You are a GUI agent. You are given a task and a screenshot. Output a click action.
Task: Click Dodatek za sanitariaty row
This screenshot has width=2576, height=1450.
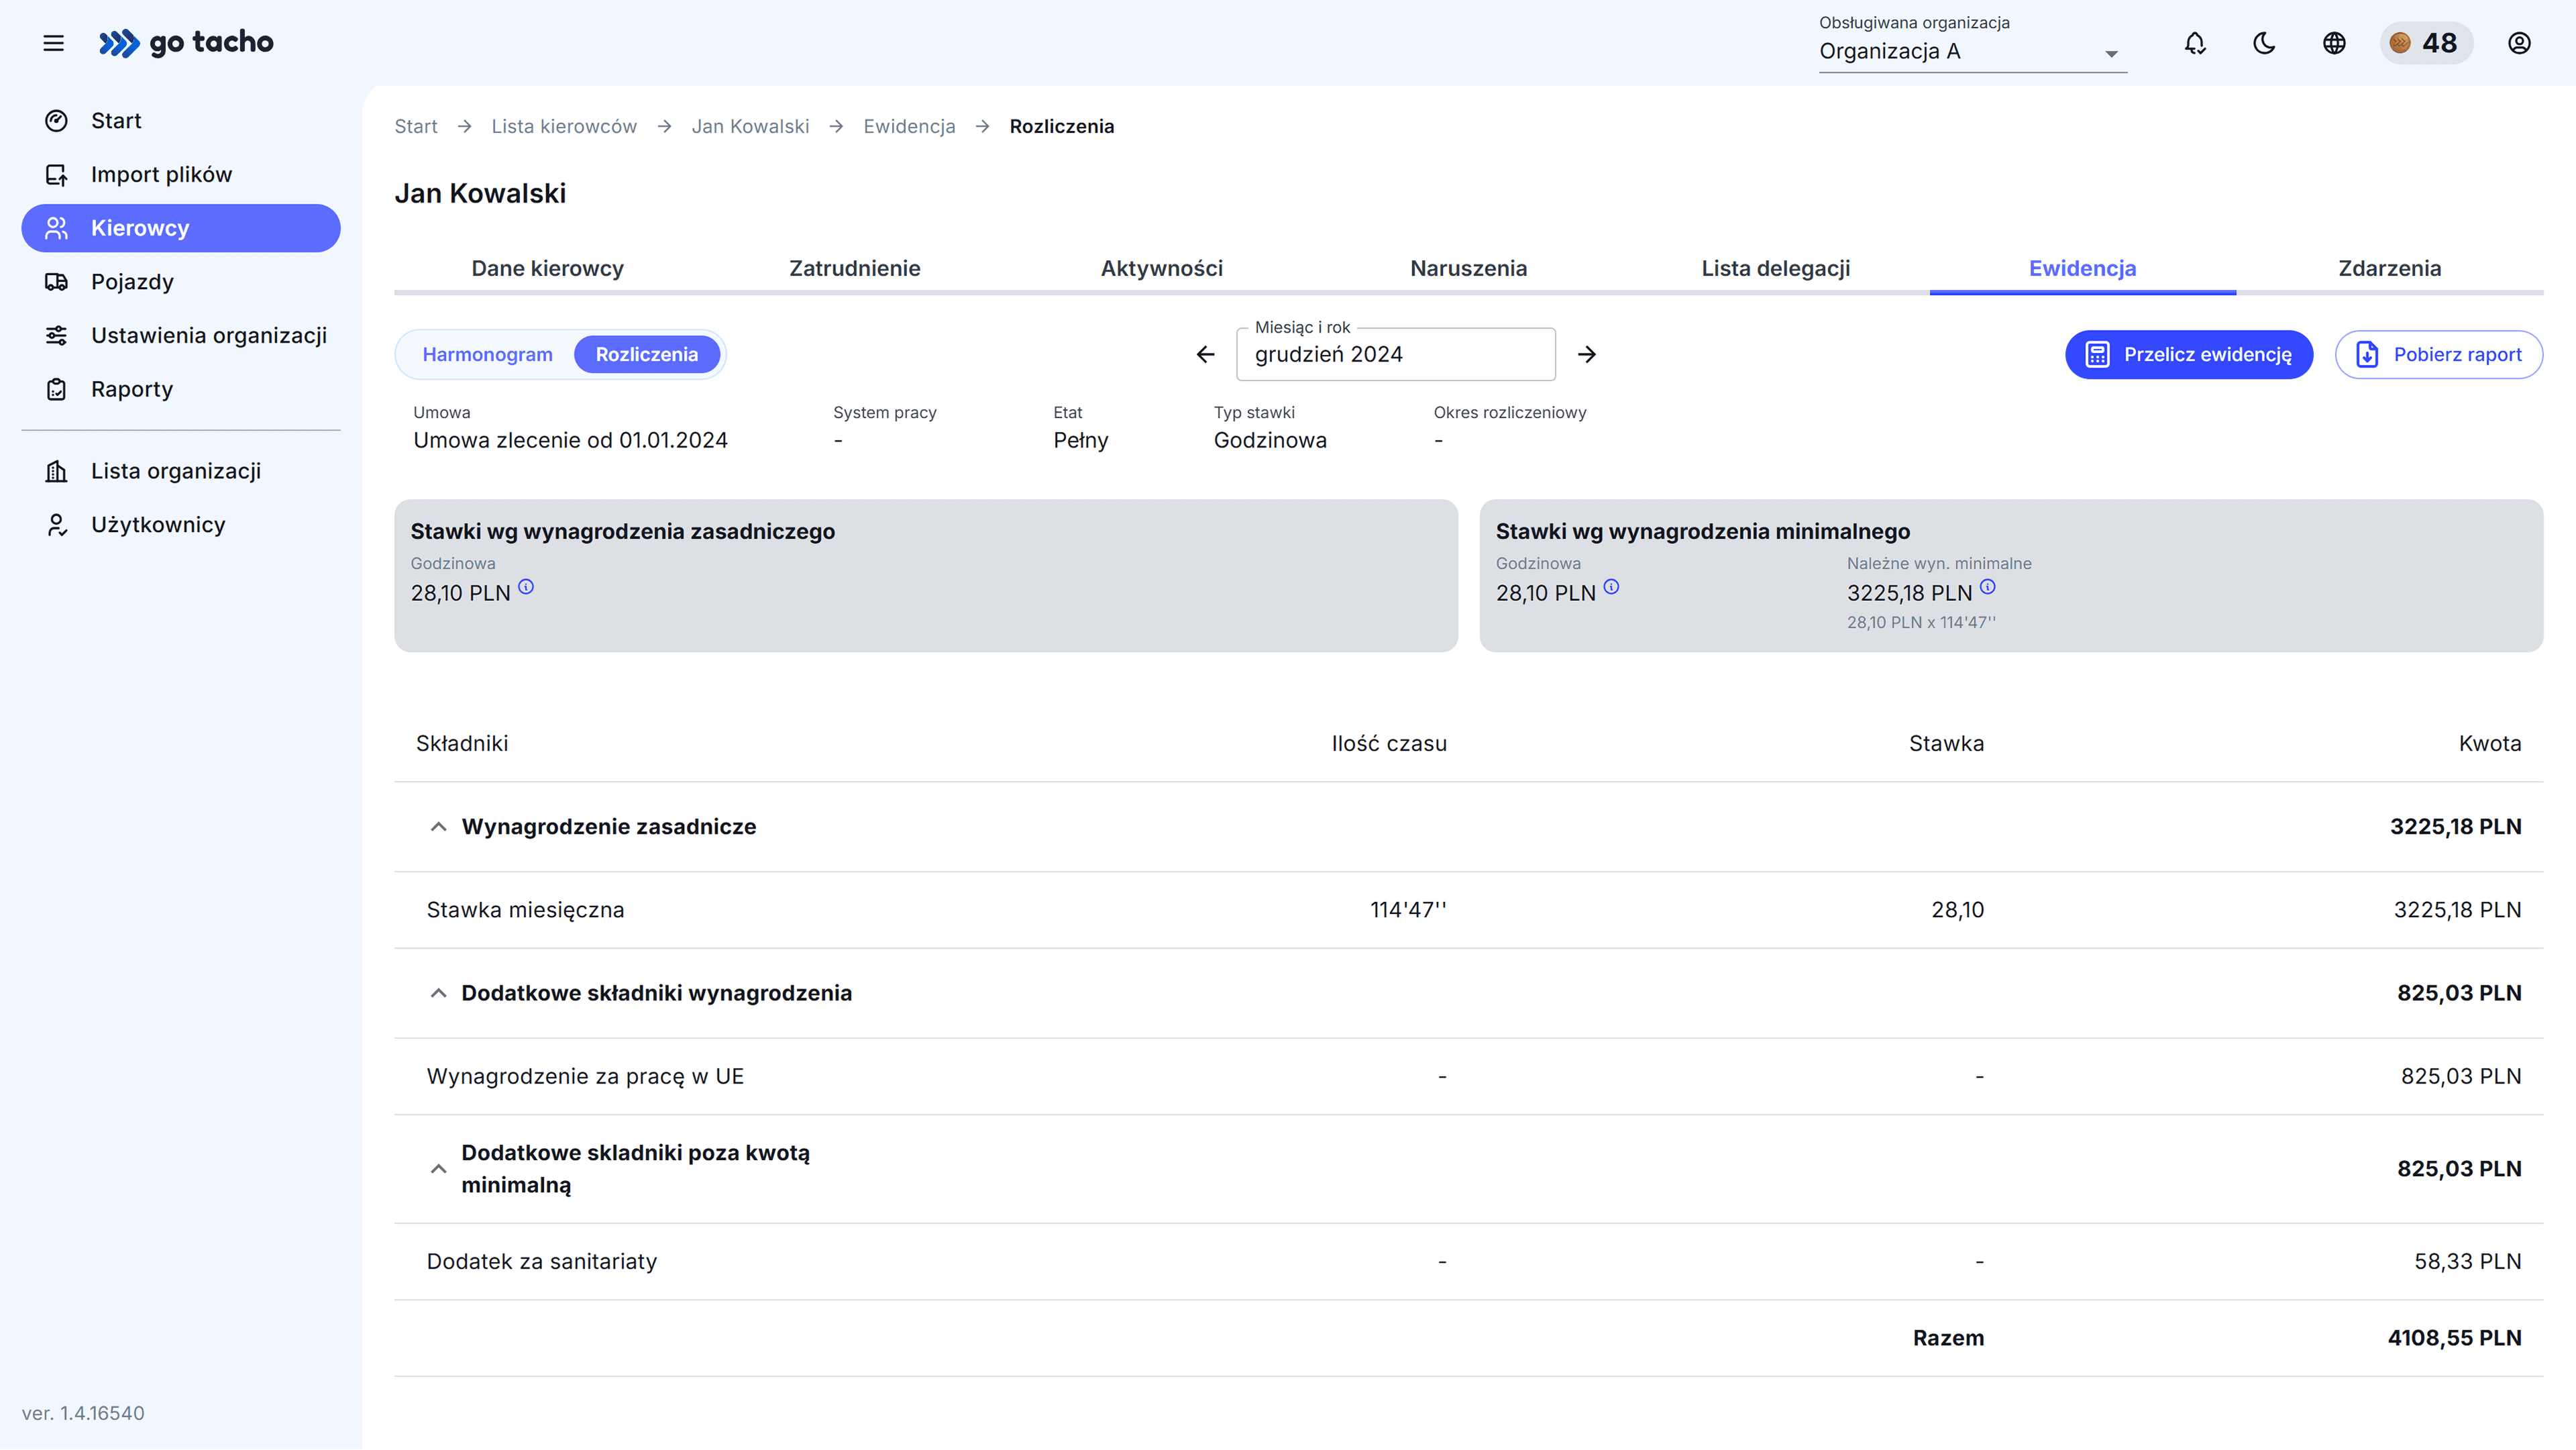(1468, 1261)
